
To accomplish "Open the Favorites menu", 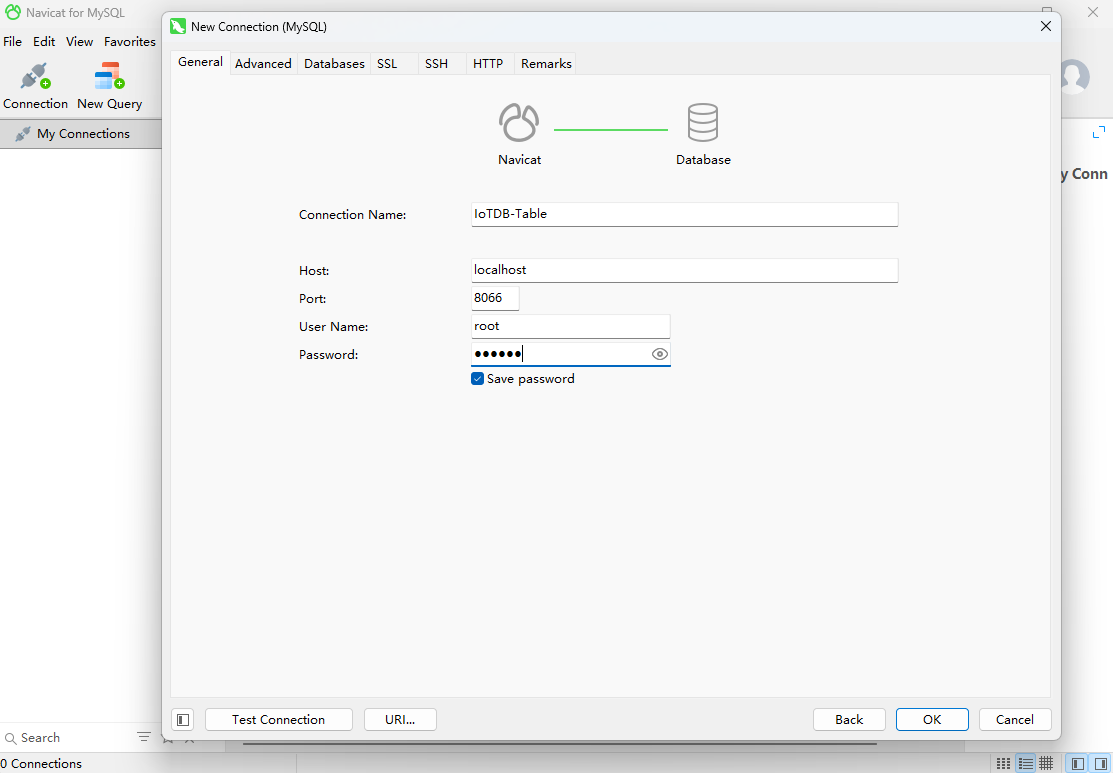I will [x=130, y=42].
